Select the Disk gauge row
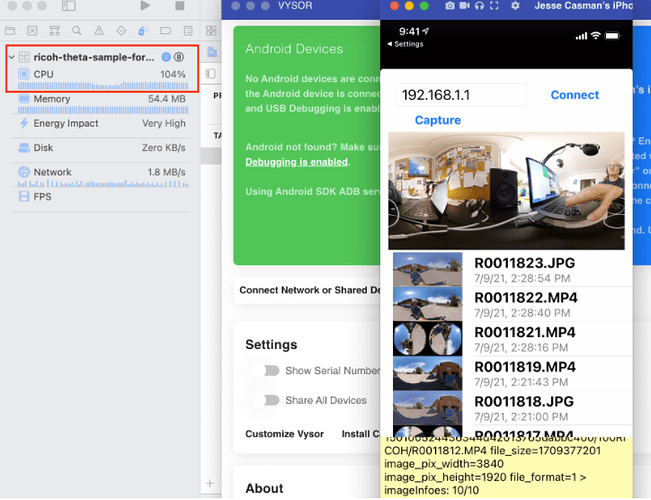Viewport: 651px width, 500px height. point(102,148)
